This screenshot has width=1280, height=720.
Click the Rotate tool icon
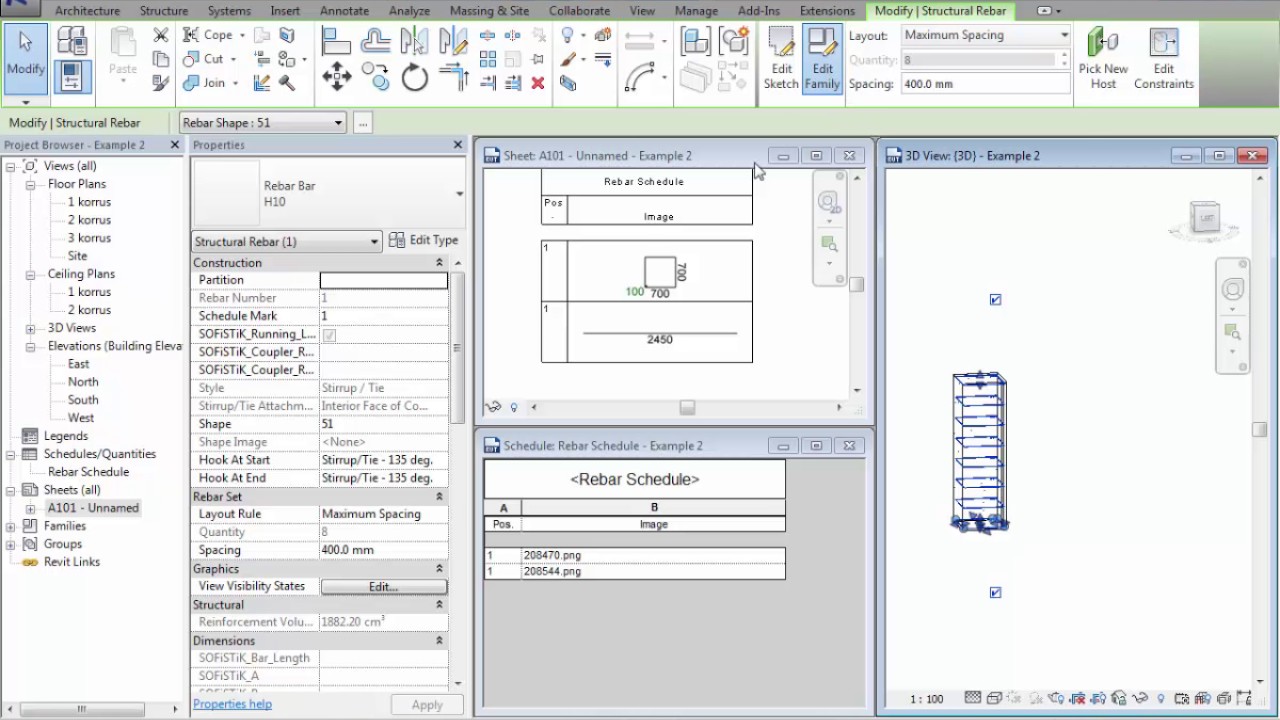414,77
